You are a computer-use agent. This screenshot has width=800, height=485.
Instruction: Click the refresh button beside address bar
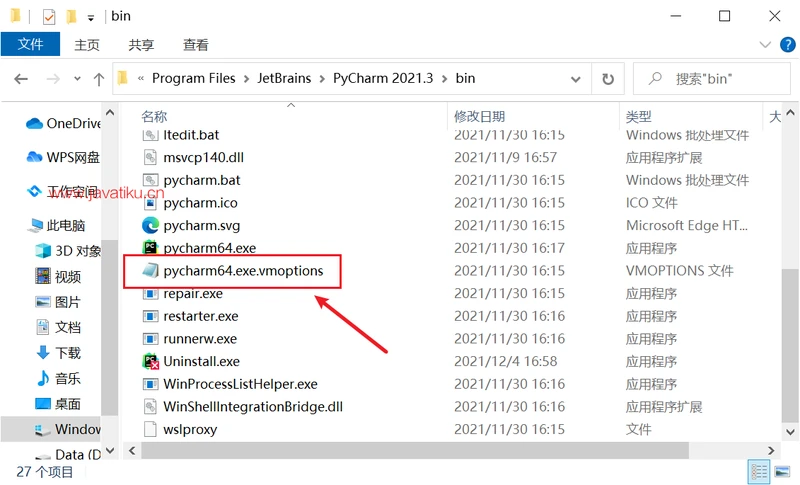coord(607,78)
